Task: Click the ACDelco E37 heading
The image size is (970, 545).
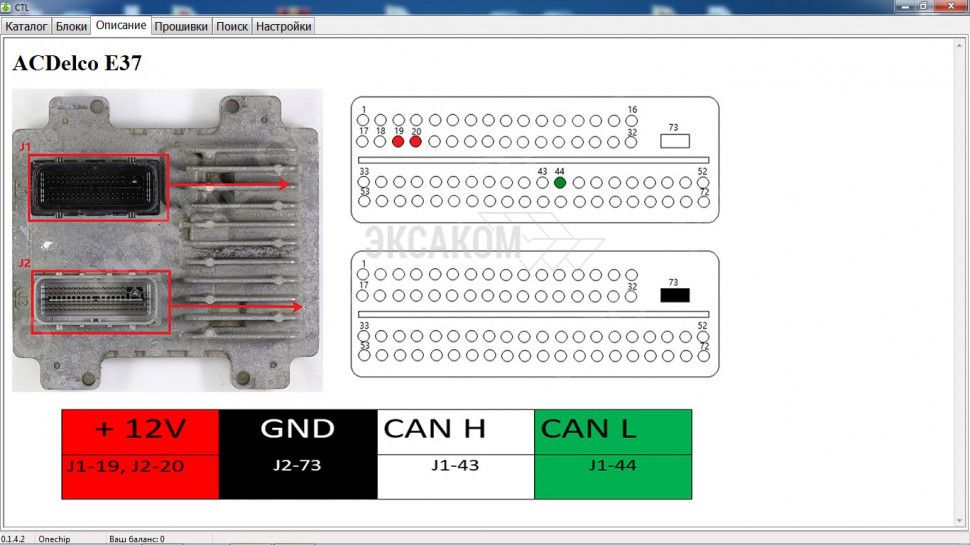Action: (77, 63)
